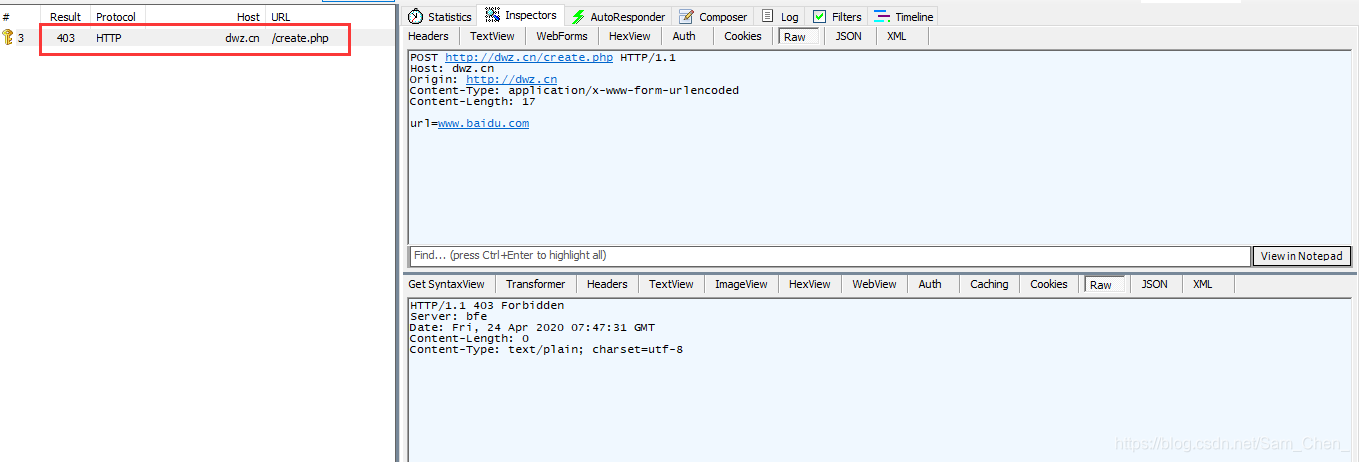Screen dimensions: 1359x462
Task: Select the Transformer response tab
Action: (x=535, y=284)
